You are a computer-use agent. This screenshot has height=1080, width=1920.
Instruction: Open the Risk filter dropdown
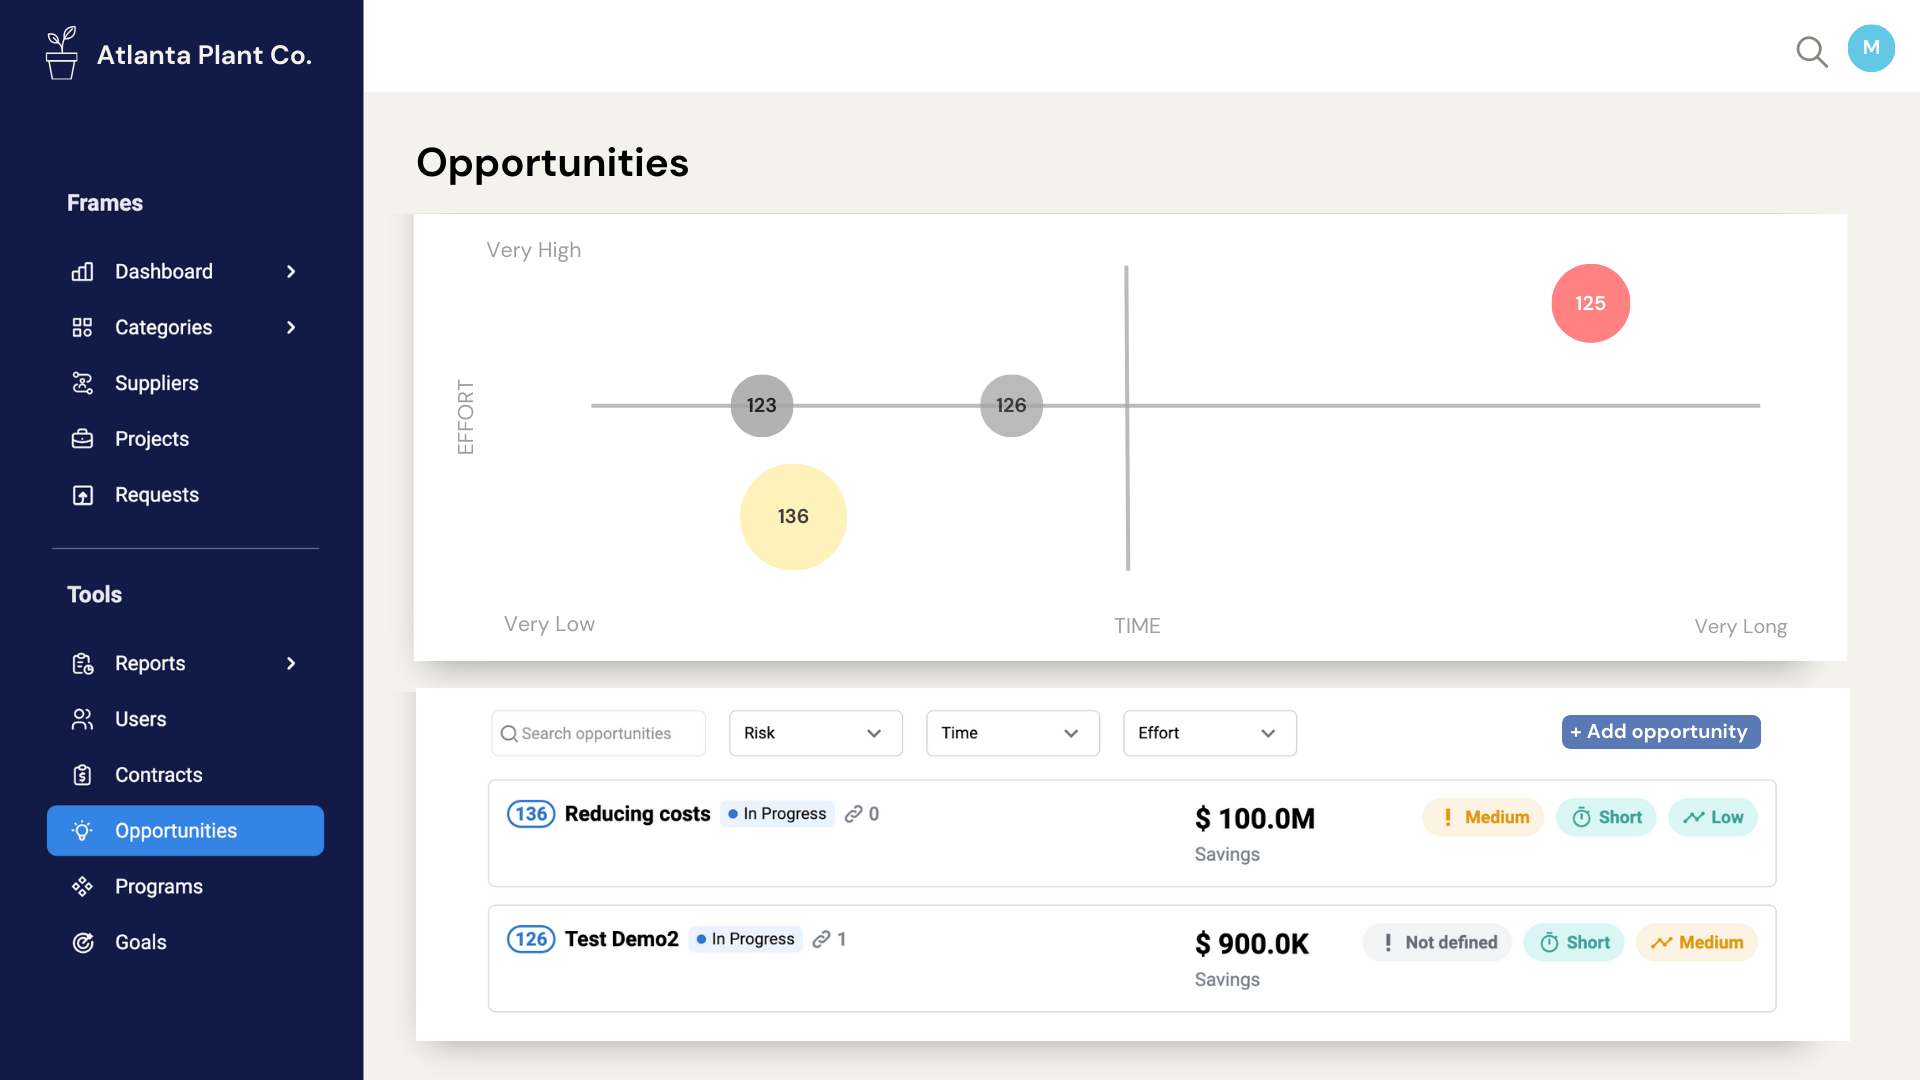(815, 733)
